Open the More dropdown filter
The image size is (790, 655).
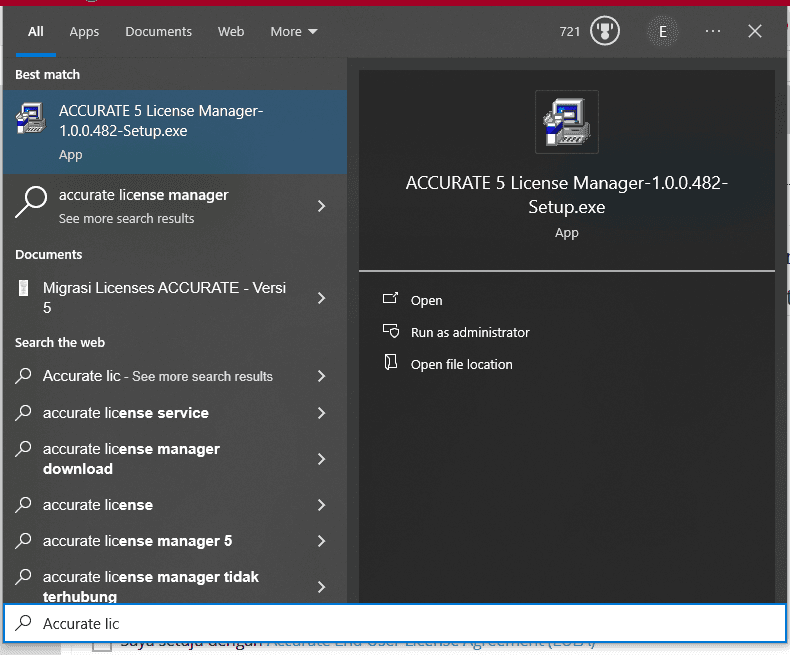click(x=294, y=32)
